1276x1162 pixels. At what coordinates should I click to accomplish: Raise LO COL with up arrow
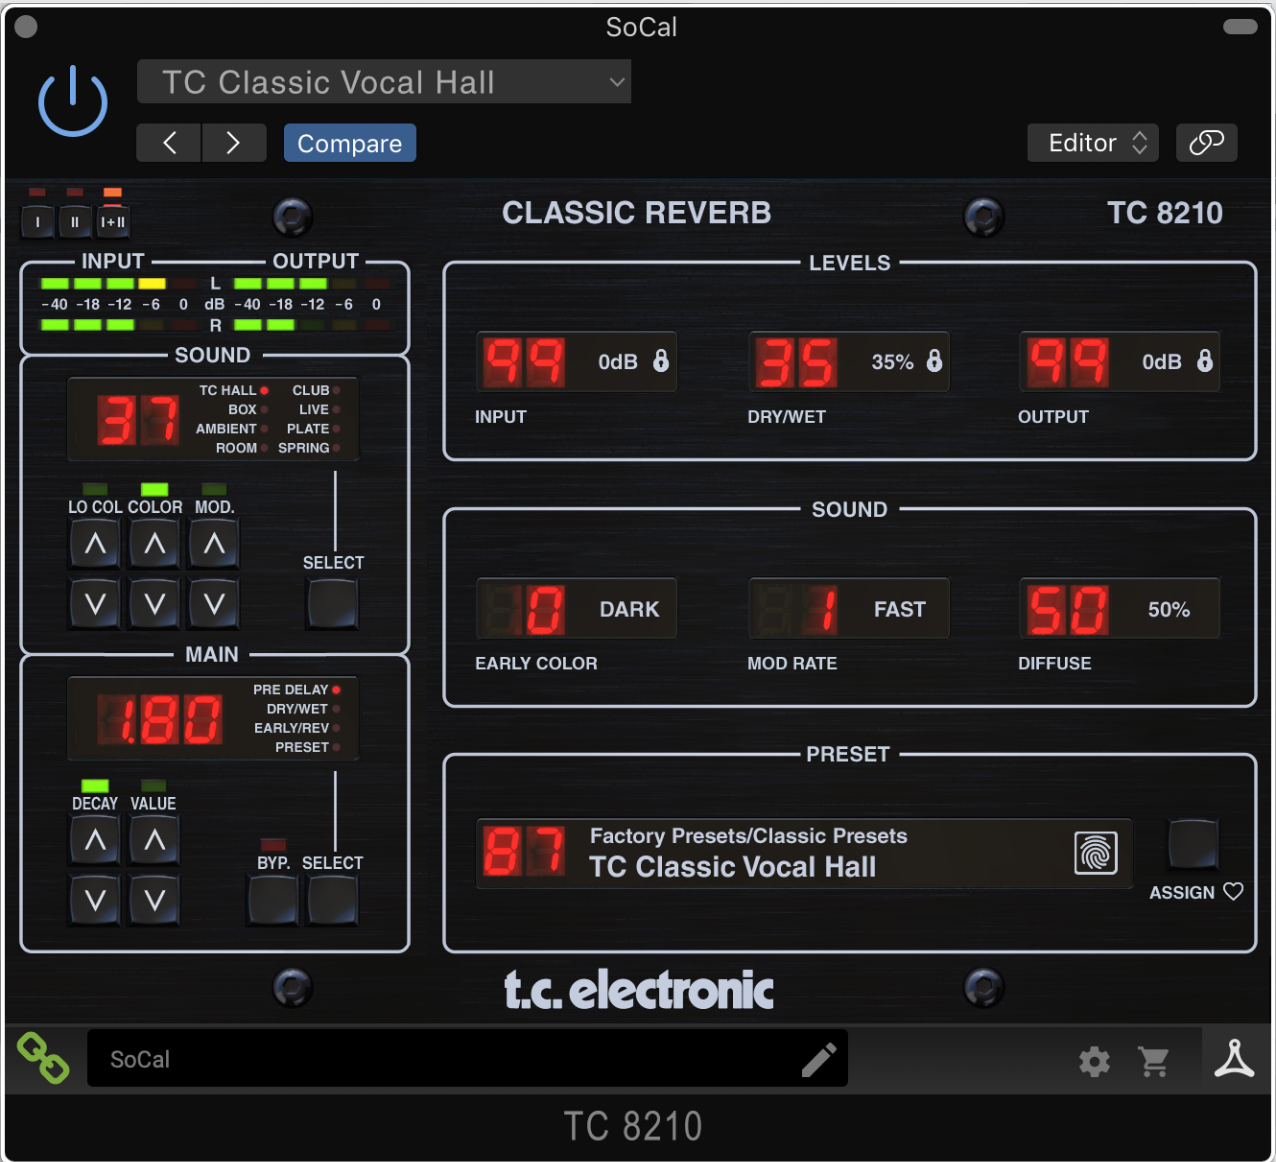[x=95, y=545]
